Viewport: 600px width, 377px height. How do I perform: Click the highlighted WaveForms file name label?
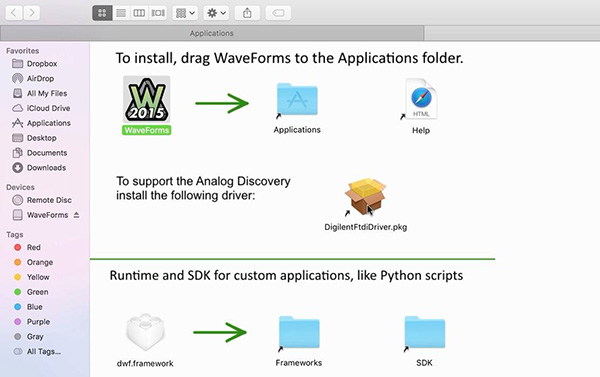[x=147, y=131]
